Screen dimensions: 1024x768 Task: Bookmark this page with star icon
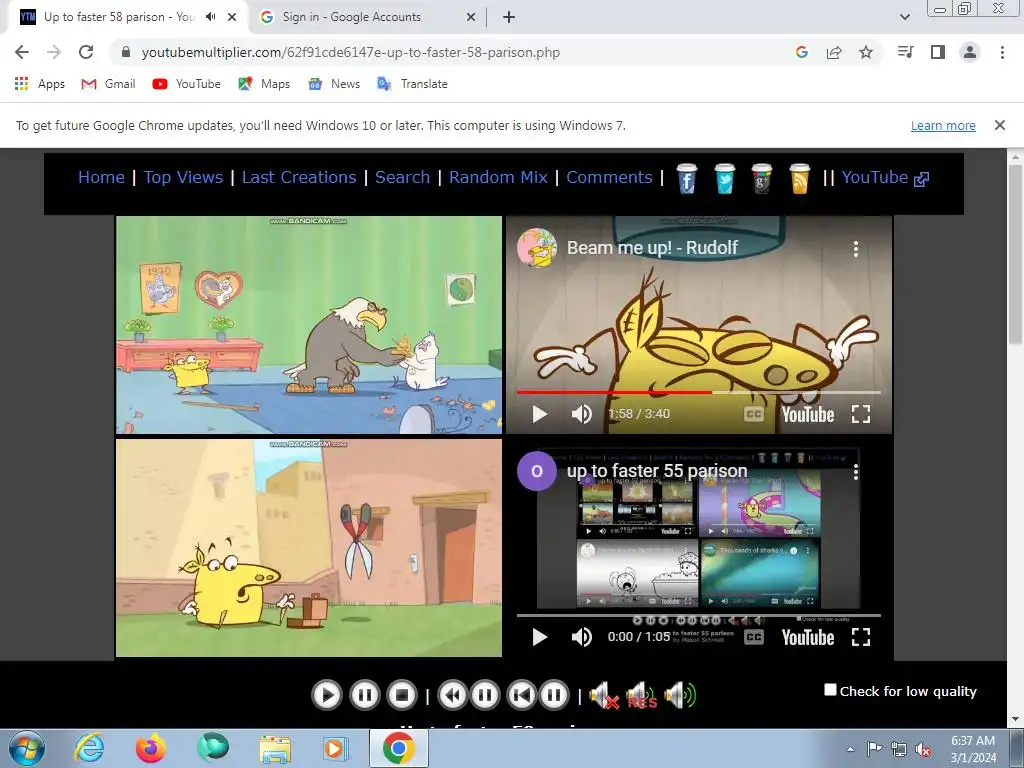pos(866,52)
